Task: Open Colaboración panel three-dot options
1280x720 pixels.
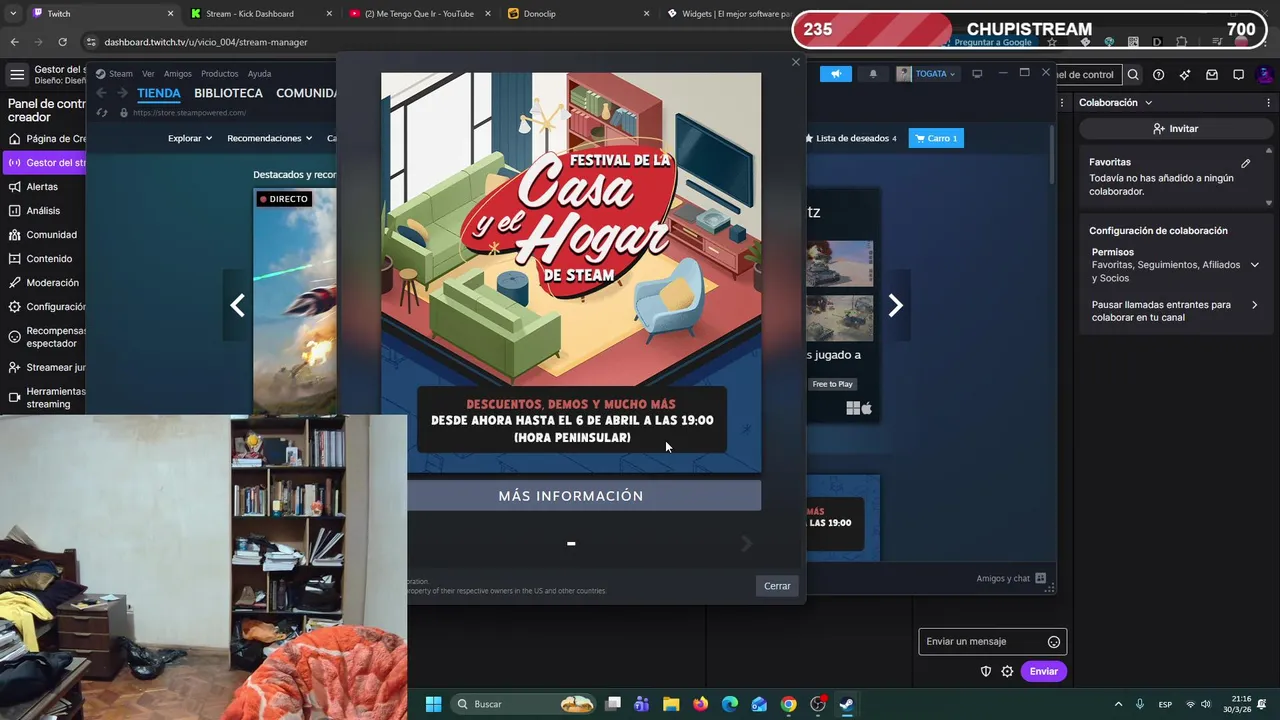Action: (x=1269, y=103)
